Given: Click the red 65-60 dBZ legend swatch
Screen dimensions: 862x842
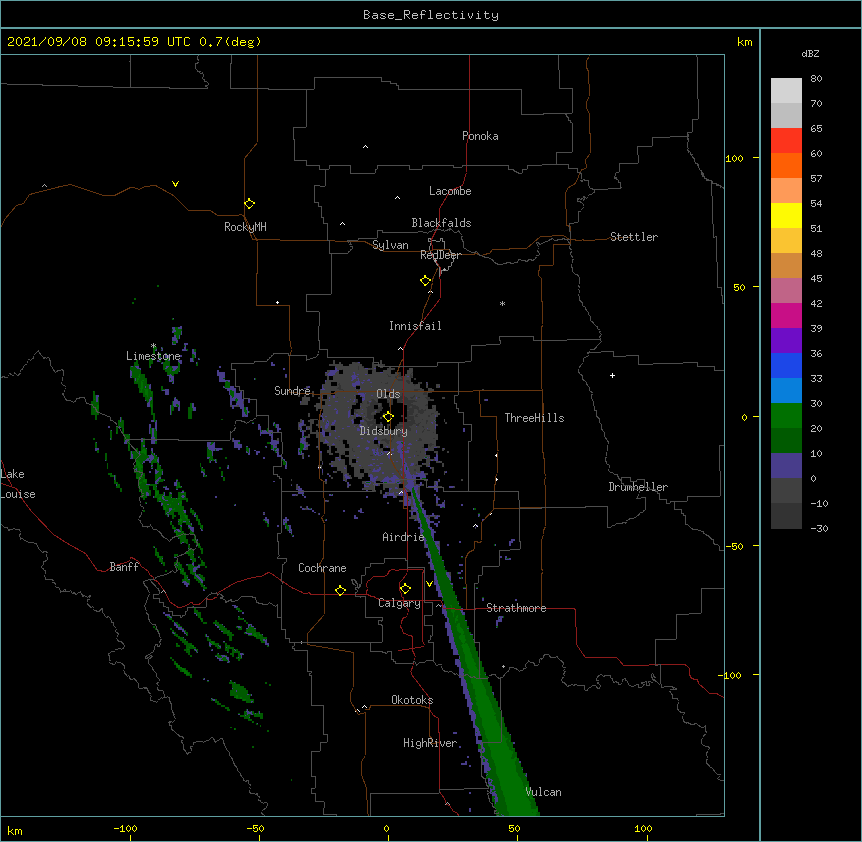Looking at the screenshot, I should 786,141.
